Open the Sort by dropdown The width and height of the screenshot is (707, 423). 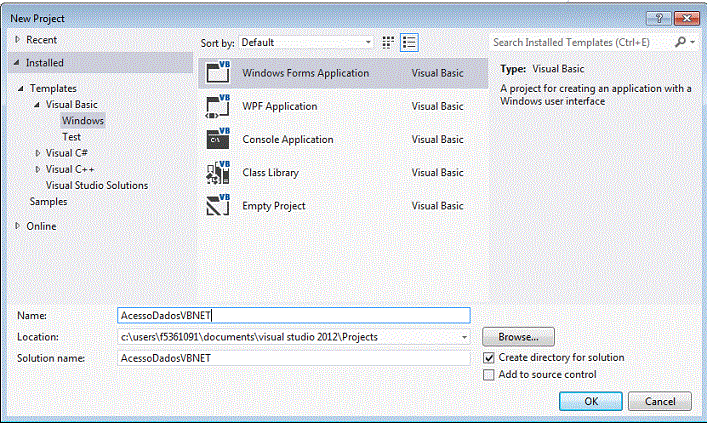point(306,42)
